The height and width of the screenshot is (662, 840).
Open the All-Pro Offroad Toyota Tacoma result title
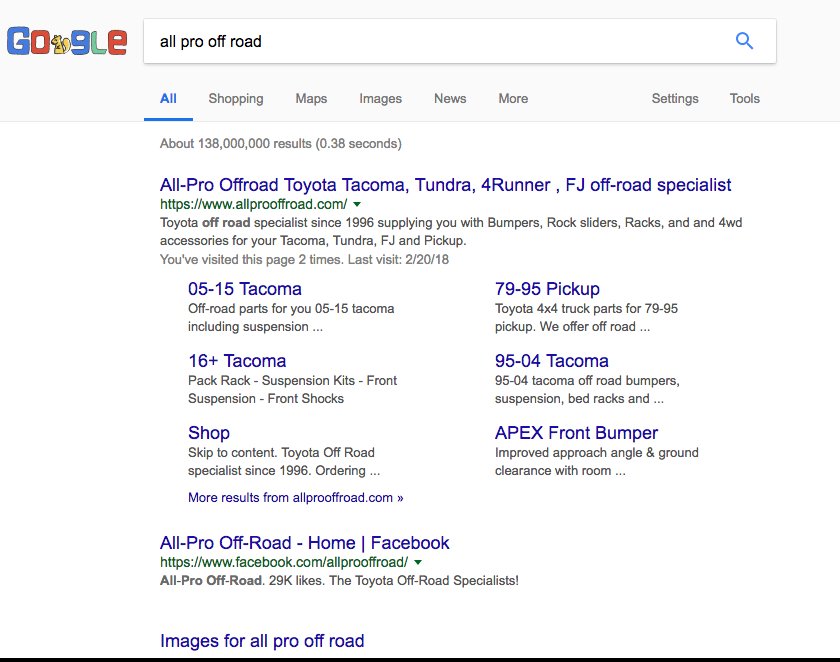coord(445,185)
